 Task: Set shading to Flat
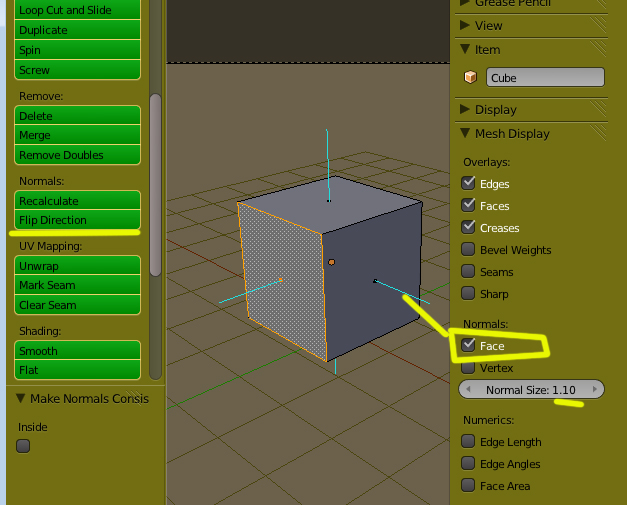(77, 370)
